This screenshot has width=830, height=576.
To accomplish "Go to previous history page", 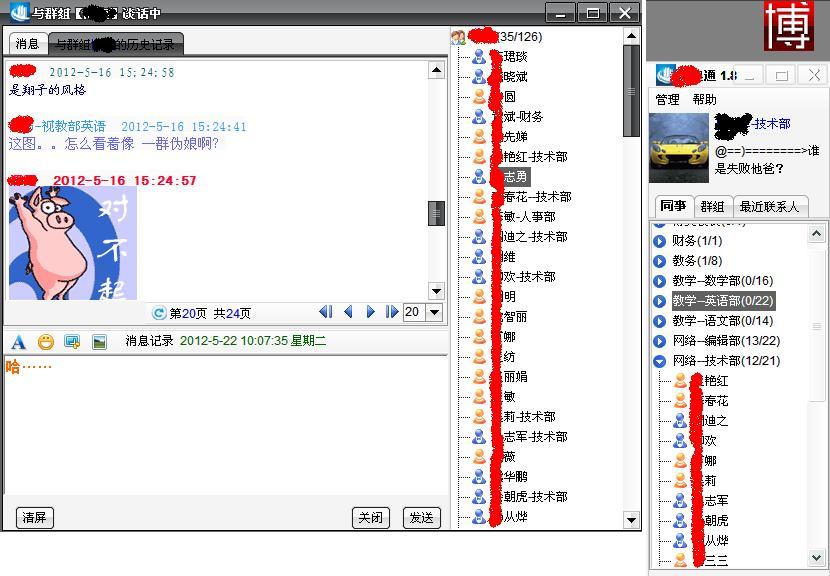I will [x=348, y=312].
